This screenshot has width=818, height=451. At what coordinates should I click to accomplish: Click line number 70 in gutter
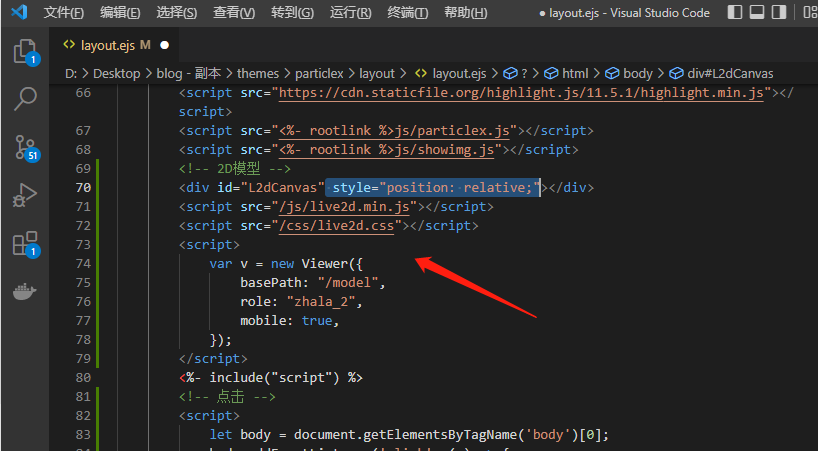[x=83, y=187]
